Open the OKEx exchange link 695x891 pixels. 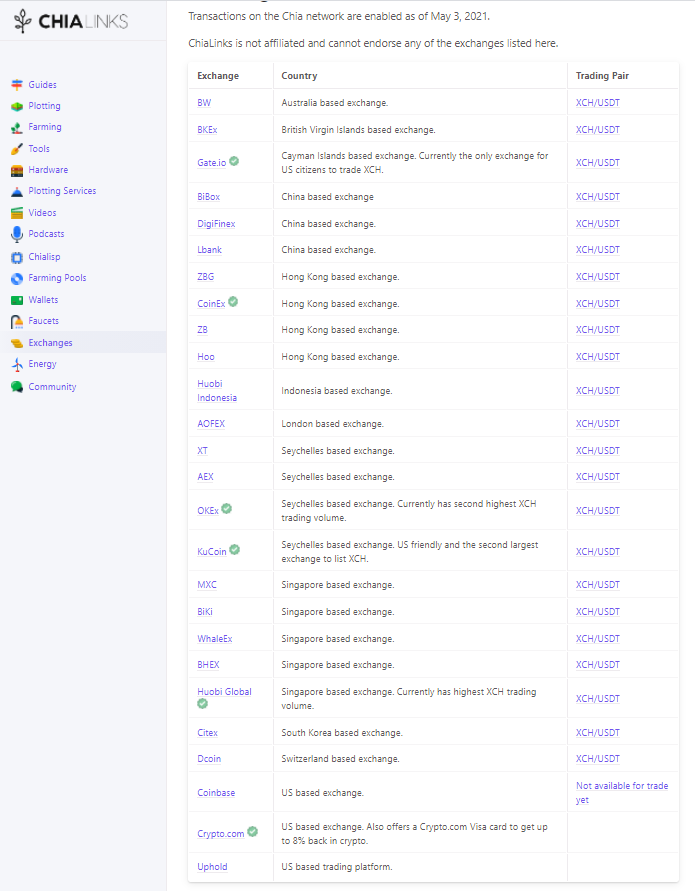point(208,511)
